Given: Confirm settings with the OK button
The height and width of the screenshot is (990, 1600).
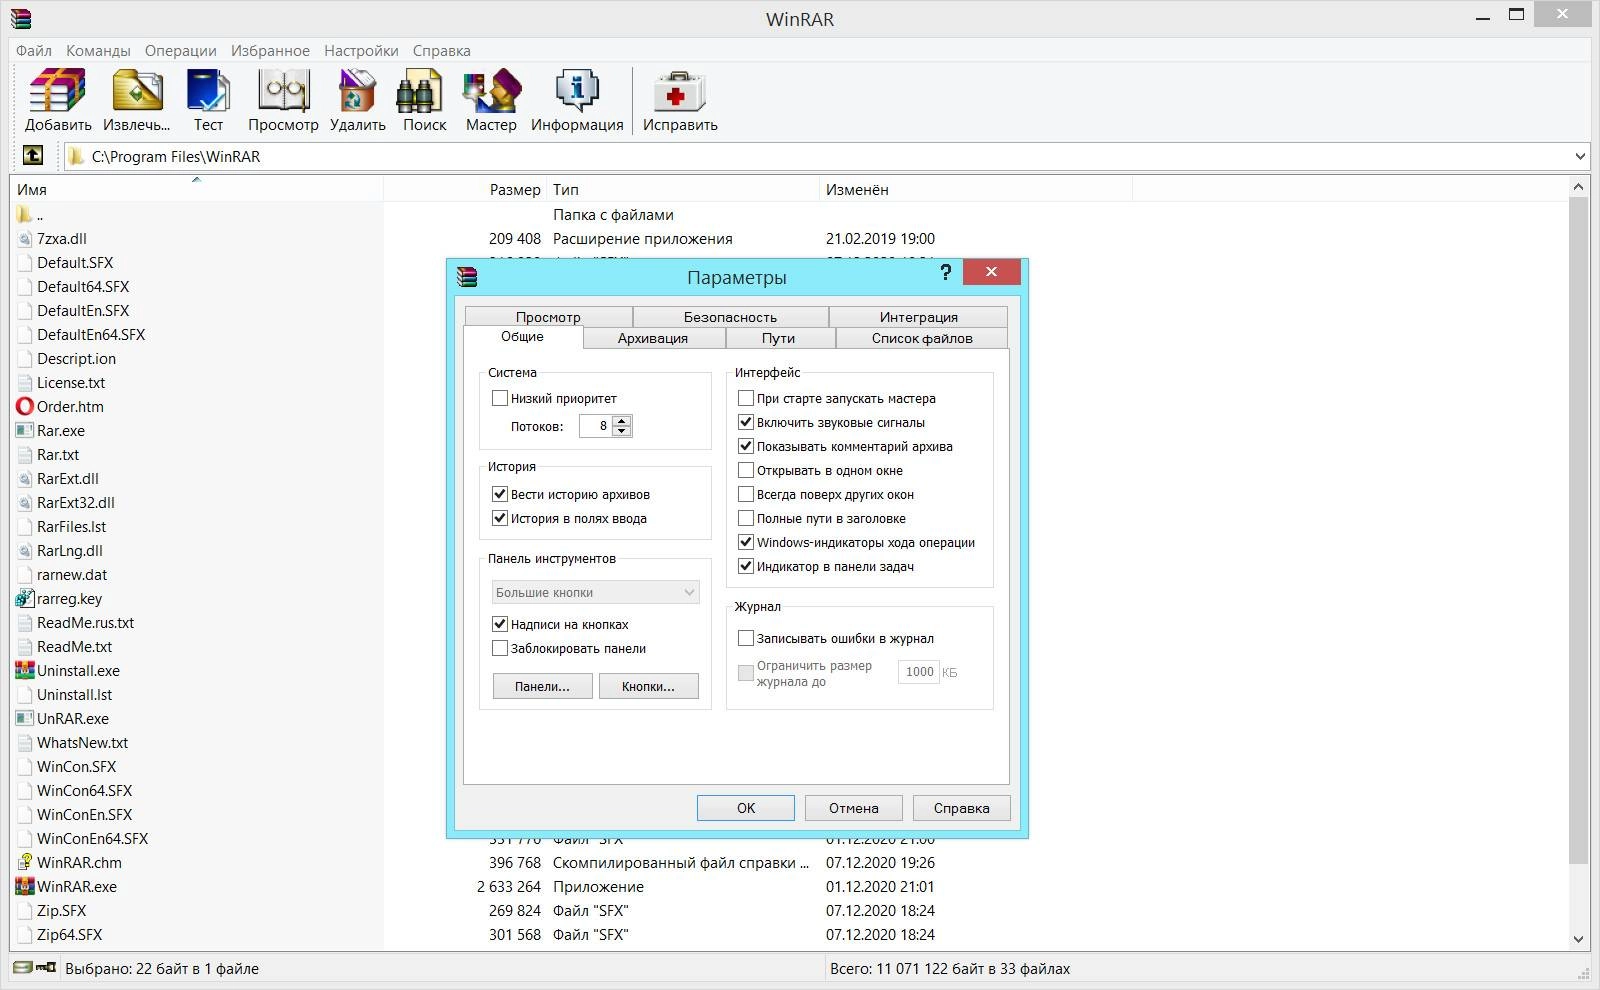Looking at the screenshot, I should point(746,808).
